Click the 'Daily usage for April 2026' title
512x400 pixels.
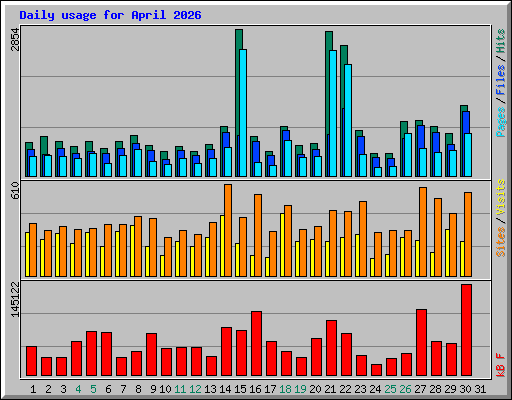point(110,15)
